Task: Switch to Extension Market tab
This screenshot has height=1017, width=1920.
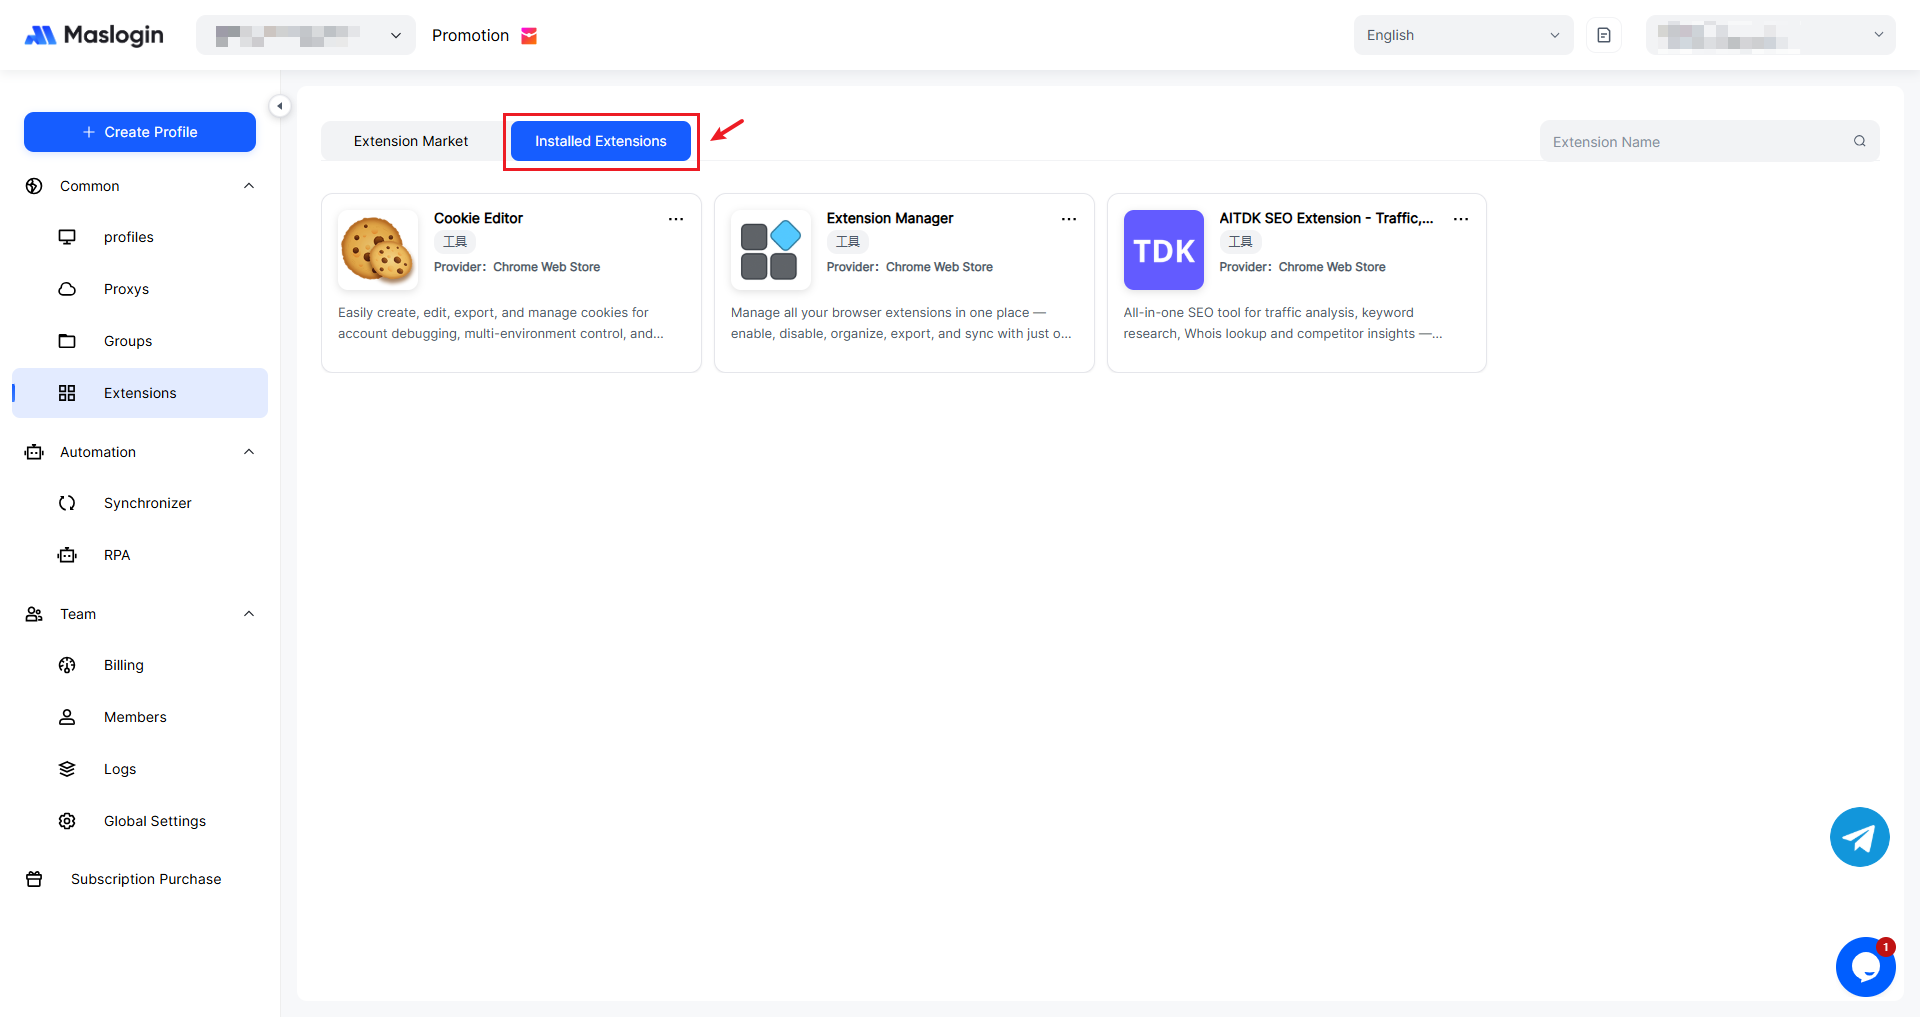Action: [x=411, y=141]
